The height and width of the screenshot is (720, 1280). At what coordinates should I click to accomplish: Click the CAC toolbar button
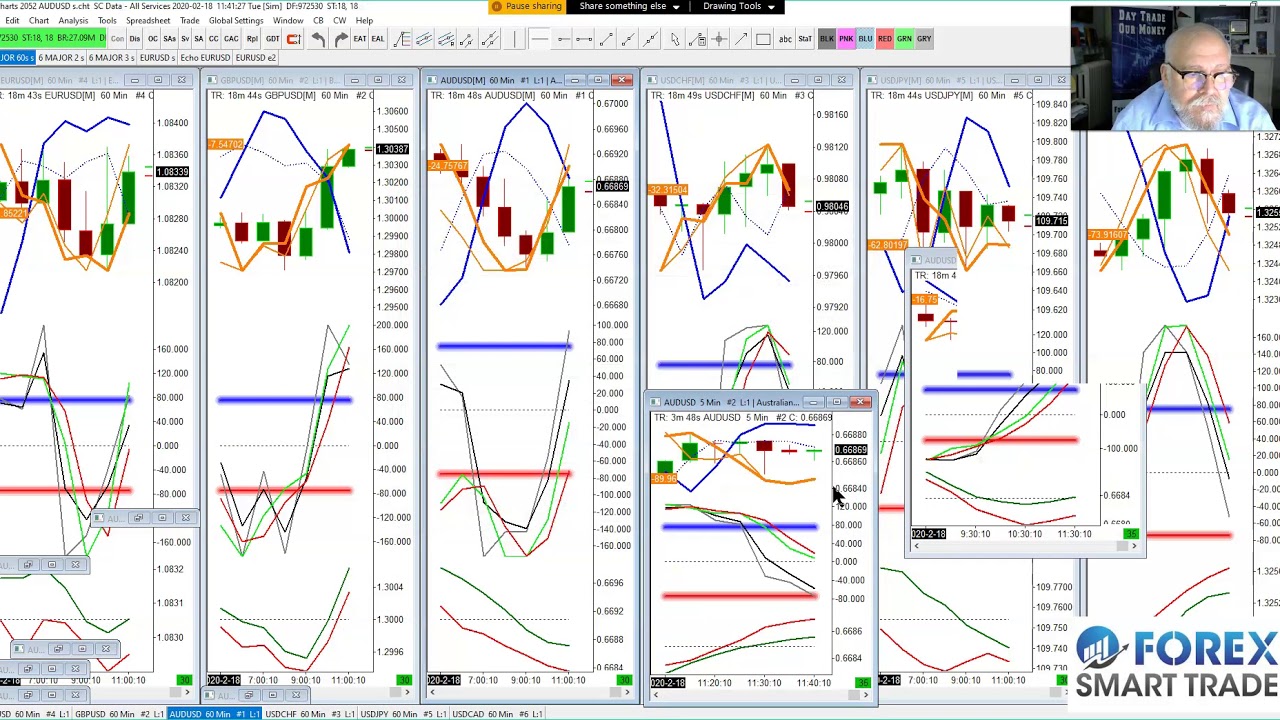(x=231, y=39)
